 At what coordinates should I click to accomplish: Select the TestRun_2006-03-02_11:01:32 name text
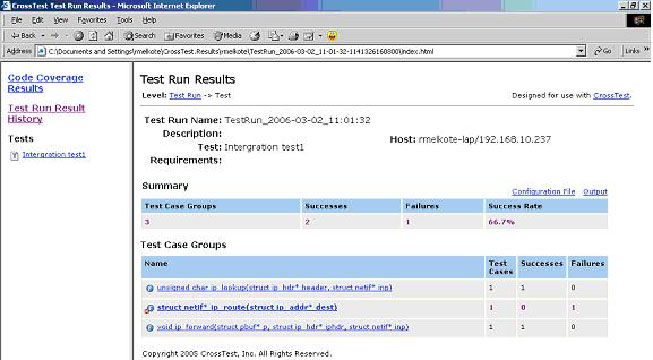(x=297, y=120)
